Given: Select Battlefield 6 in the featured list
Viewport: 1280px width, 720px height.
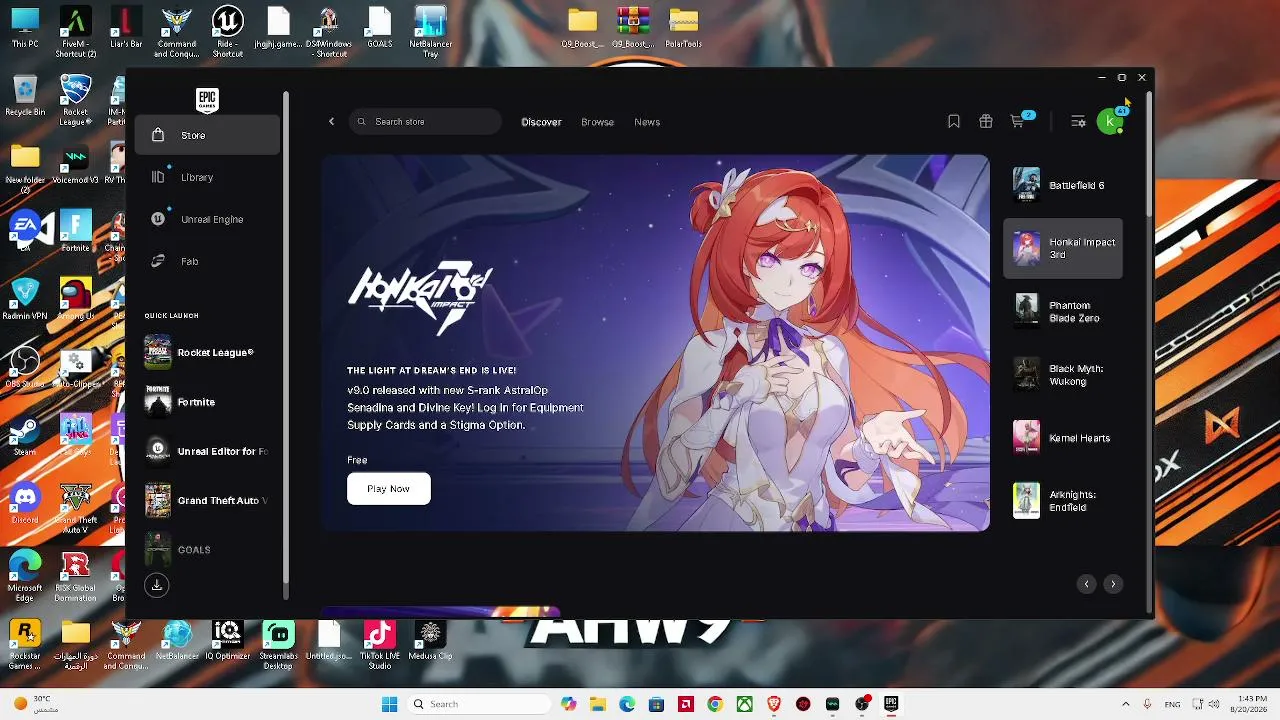Looking at the screenshot, I should pos(1063,185).
